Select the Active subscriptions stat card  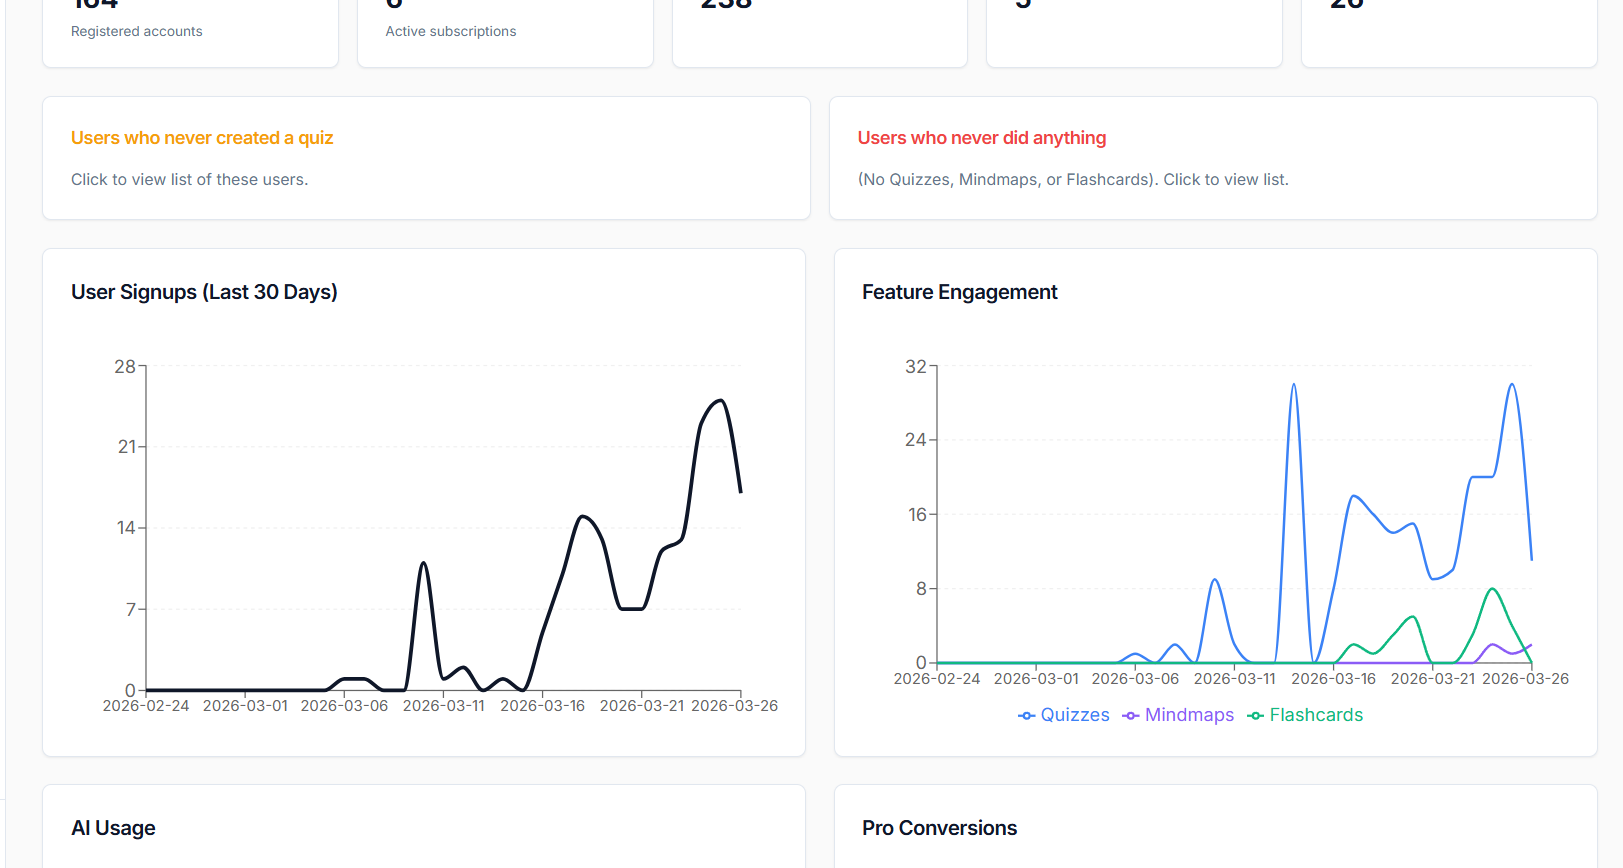coord(505,32)
